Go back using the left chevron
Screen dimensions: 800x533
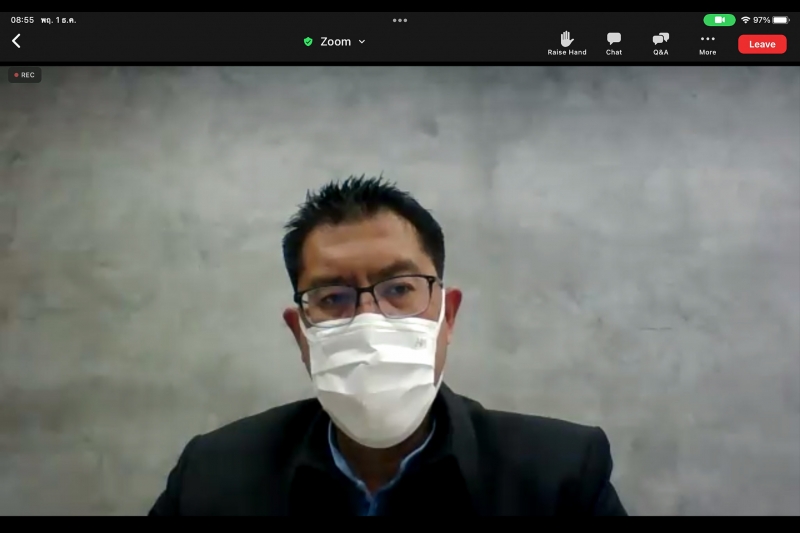click(16, 41)
